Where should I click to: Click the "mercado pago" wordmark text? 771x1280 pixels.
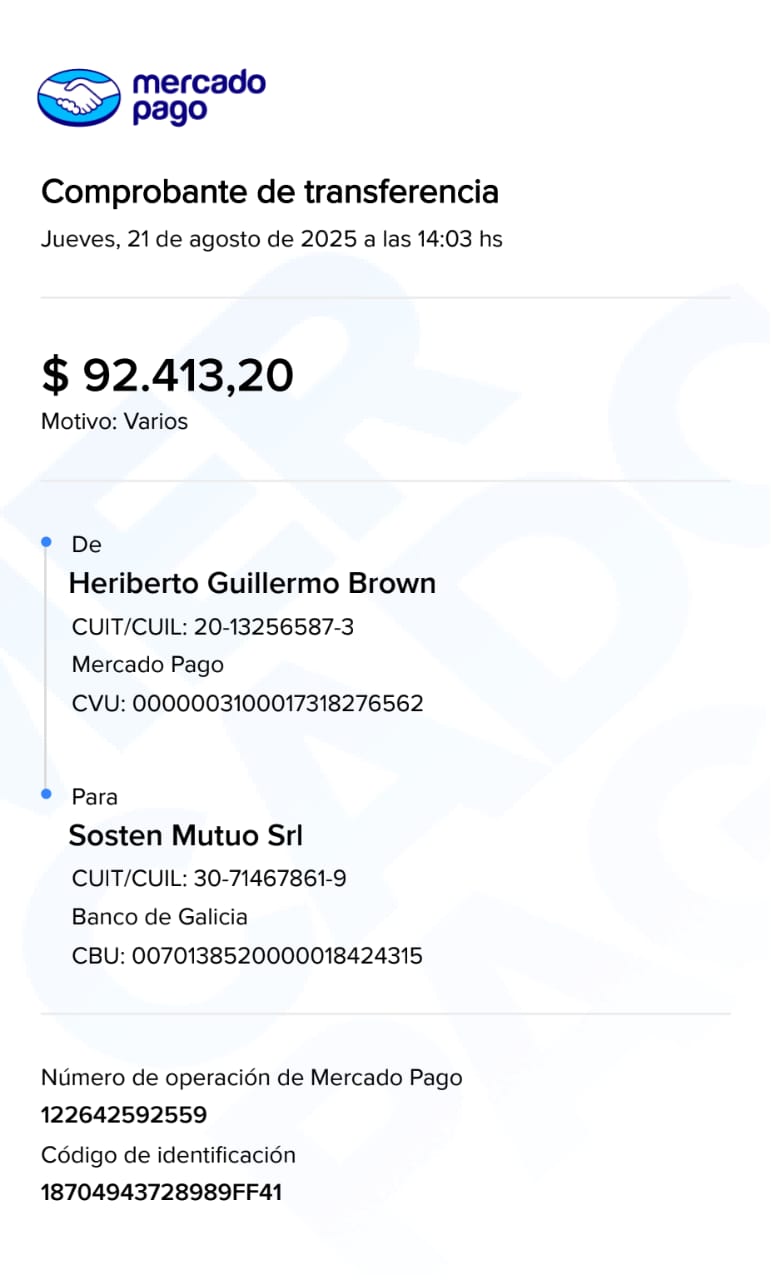pyautogui.click(x=198, y=97)
